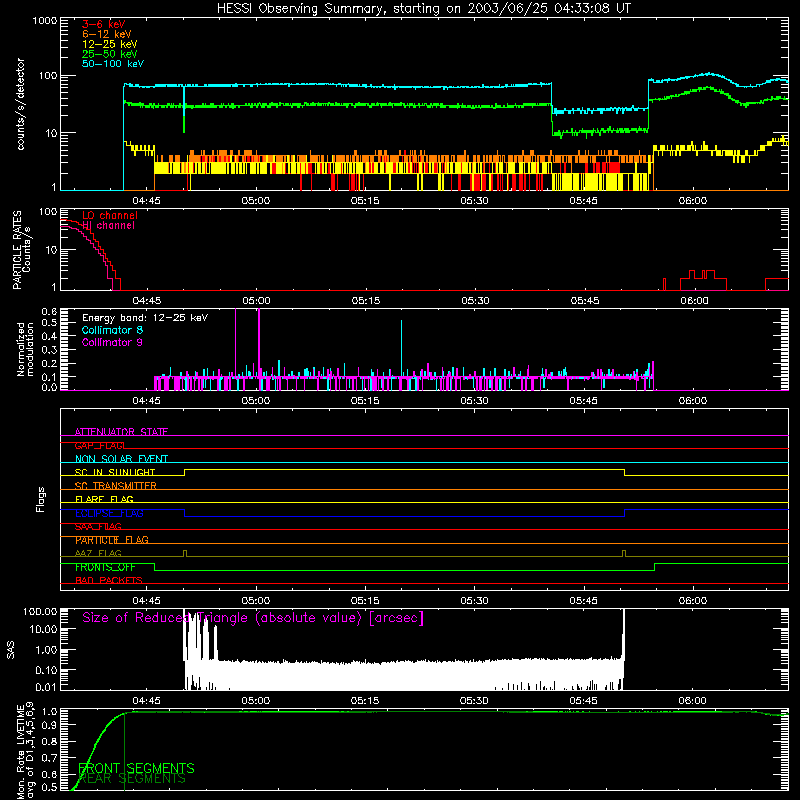The image size is (800, 800).
Task: Click the Mon. Rate LIVETIME axis label
Action: click(26, 750)
